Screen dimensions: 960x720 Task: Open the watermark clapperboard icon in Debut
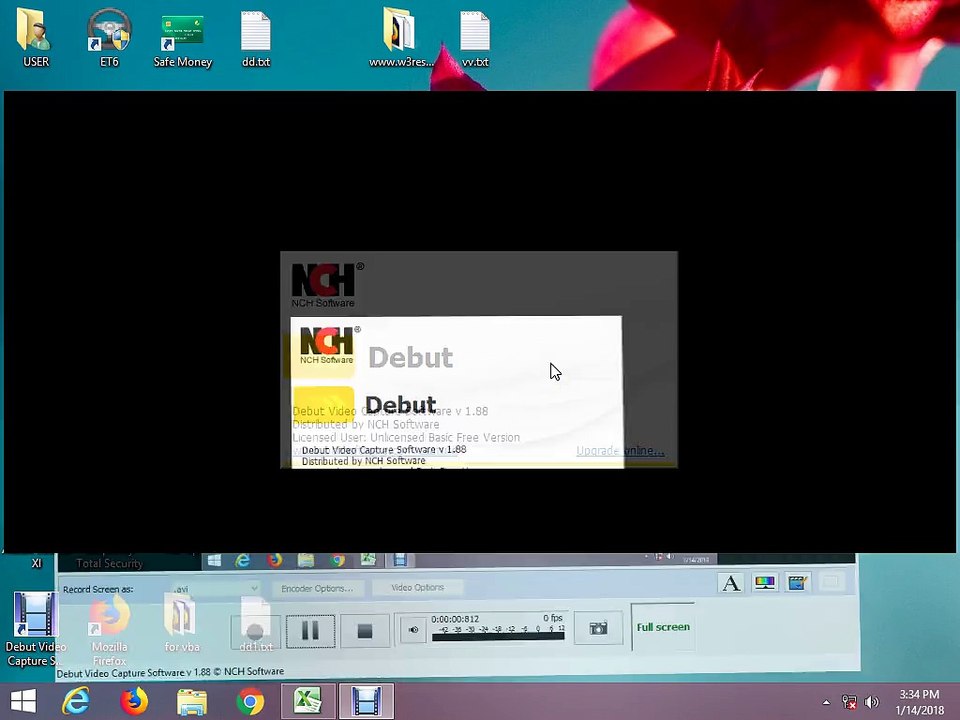point(797,583)
